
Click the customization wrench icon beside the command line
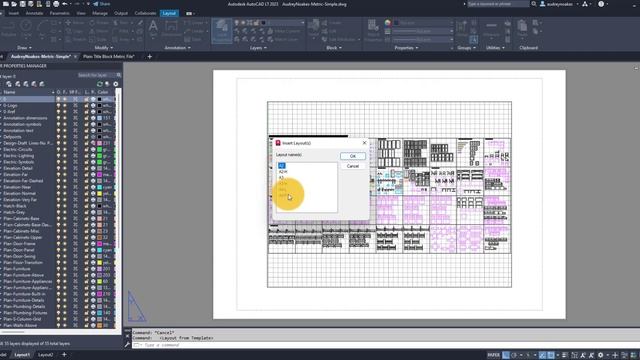pos(127,345)
